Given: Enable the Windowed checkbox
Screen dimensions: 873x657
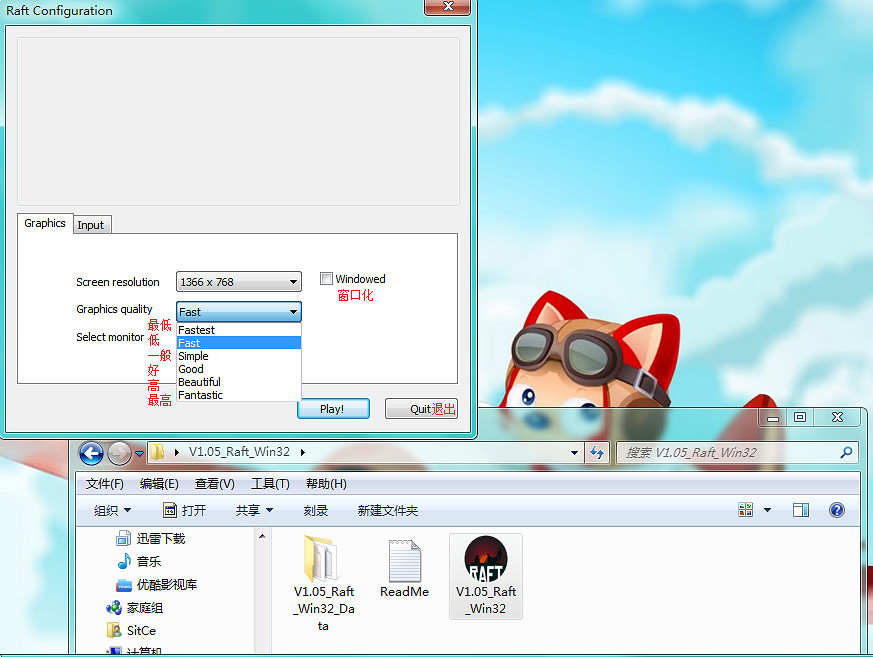Looking at the screenshot, I should coord(327,279).
